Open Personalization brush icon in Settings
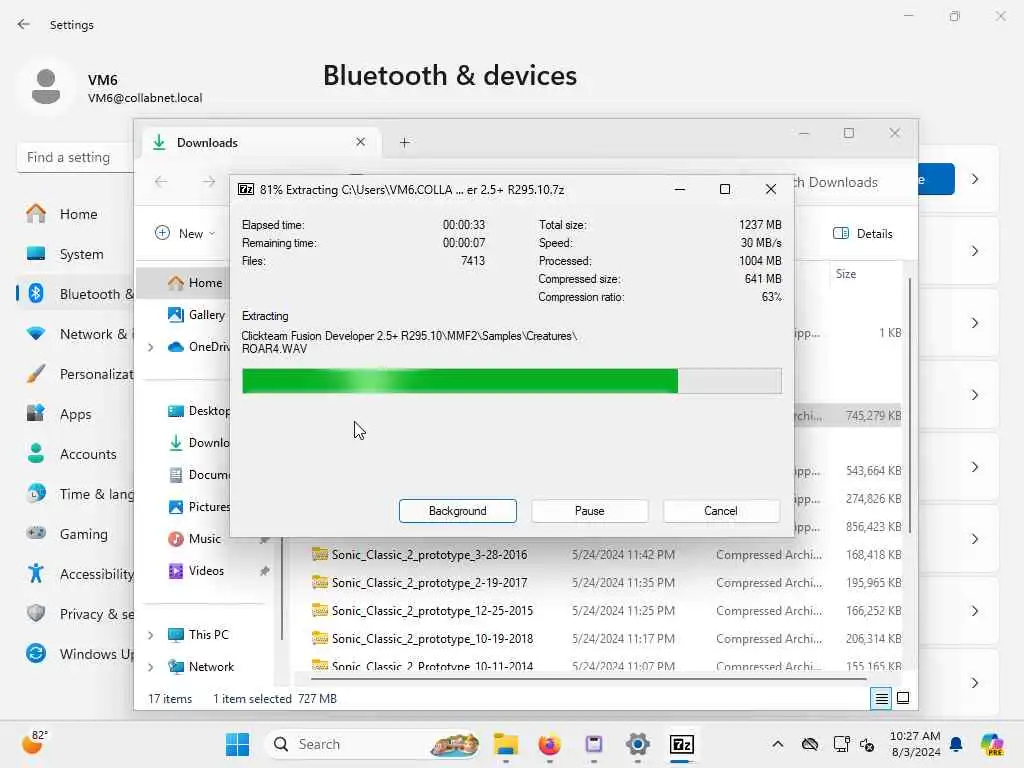Screen dimensions: 1024x768 point(36,374)
